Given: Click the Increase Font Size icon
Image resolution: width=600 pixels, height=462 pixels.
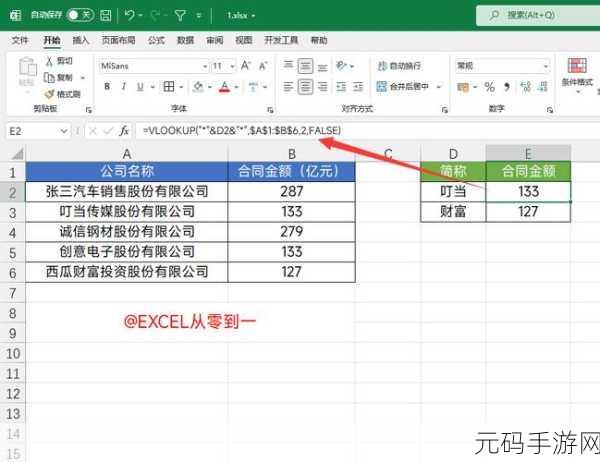Looking at the screenshot, I should click(x=246, y=65).
